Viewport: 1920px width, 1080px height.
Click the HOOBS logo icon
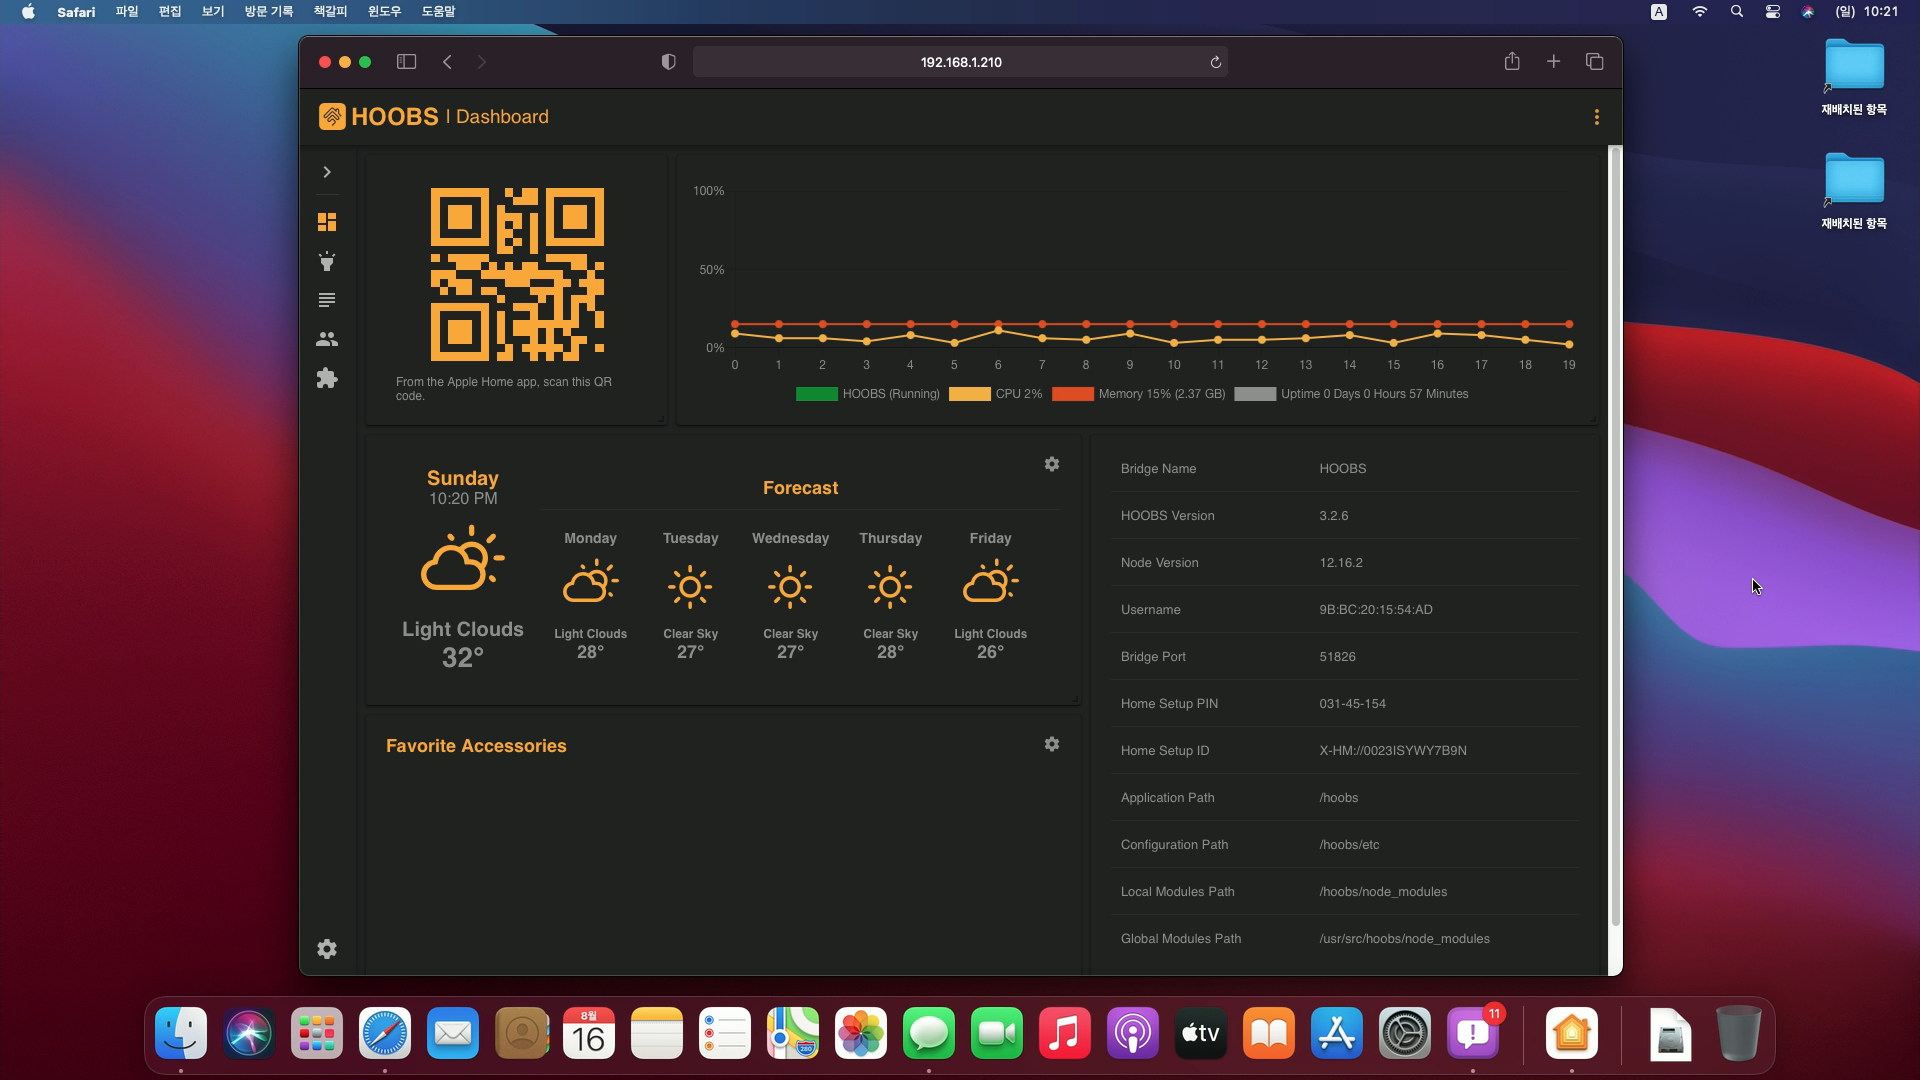[x=332, y=117]
